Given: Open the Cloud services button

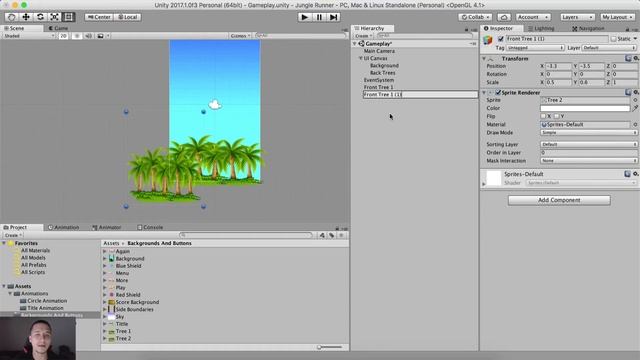Looking at the screenshot, I should [x=504, y=17].
